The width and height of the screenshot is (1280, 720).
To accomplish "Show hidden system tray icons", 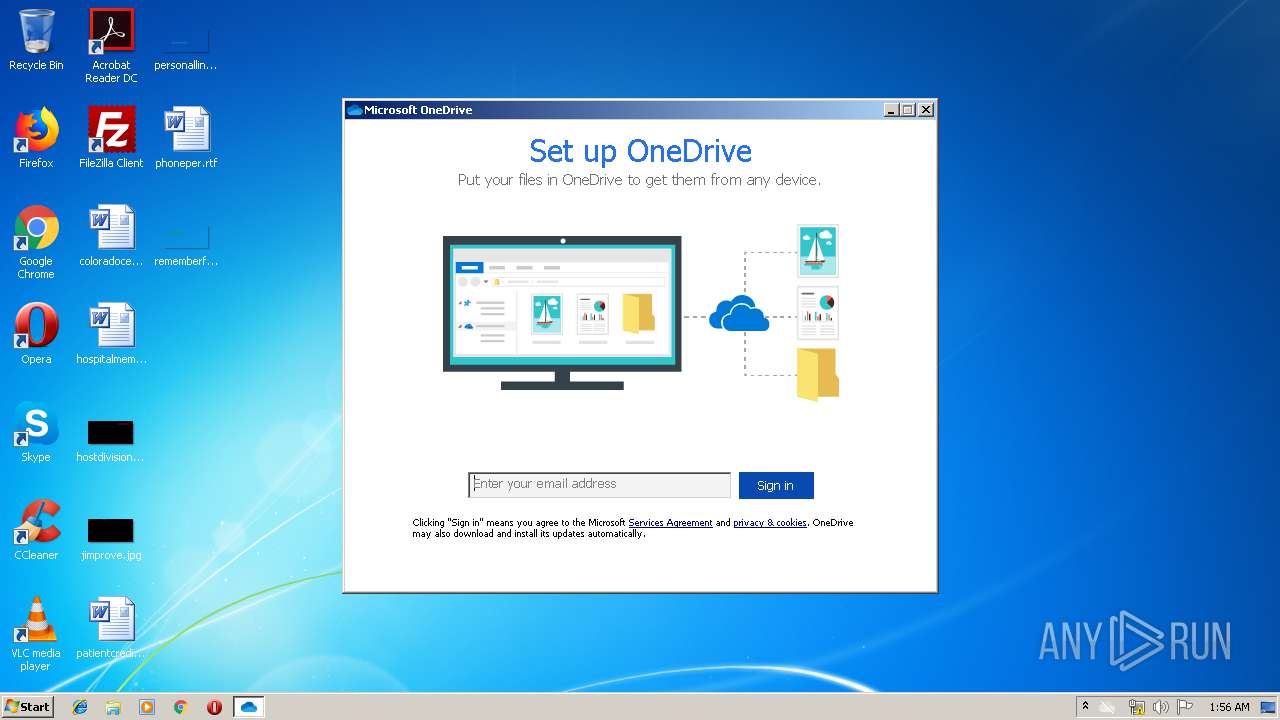I will 1085,706.
